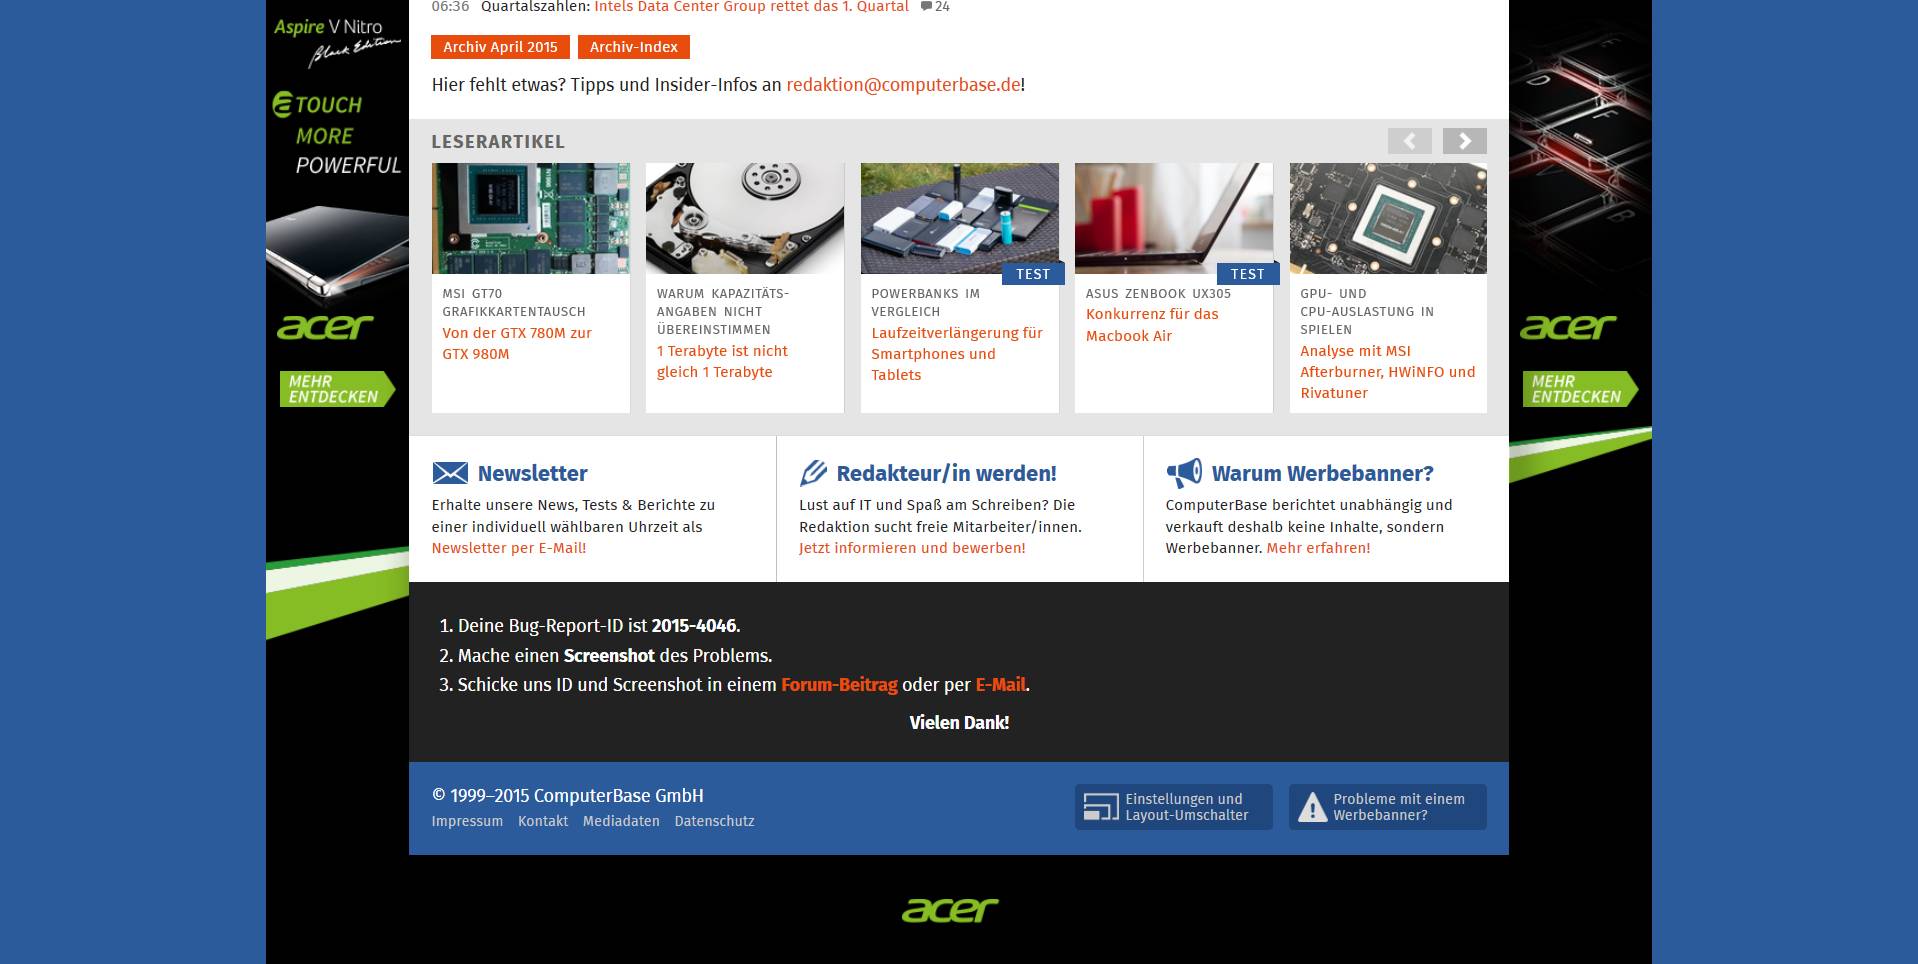Screen dimensions: 1918x964
Task: Open Intels Data Center Group news link
Action: [x=751, y=7]
